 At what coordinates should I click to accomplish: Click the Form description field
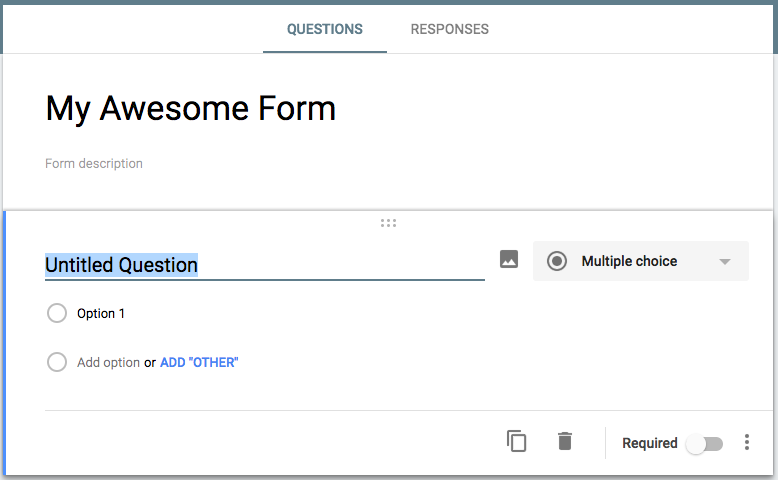pyautogui.click(x=94, y=163)
